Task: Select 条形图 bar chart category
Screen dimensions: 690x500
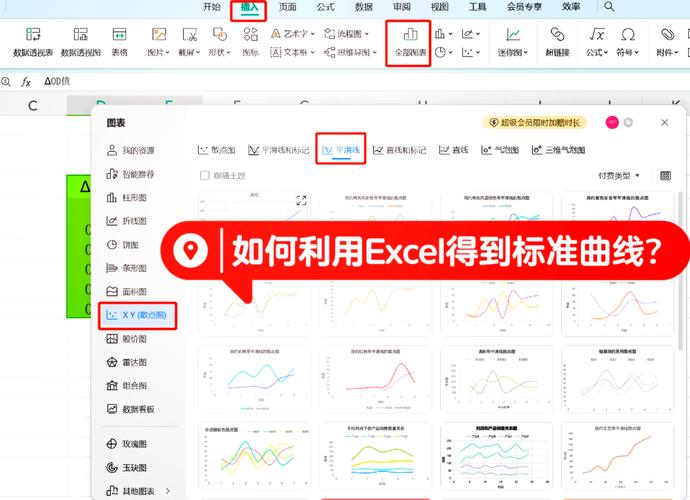Action: 127,268
